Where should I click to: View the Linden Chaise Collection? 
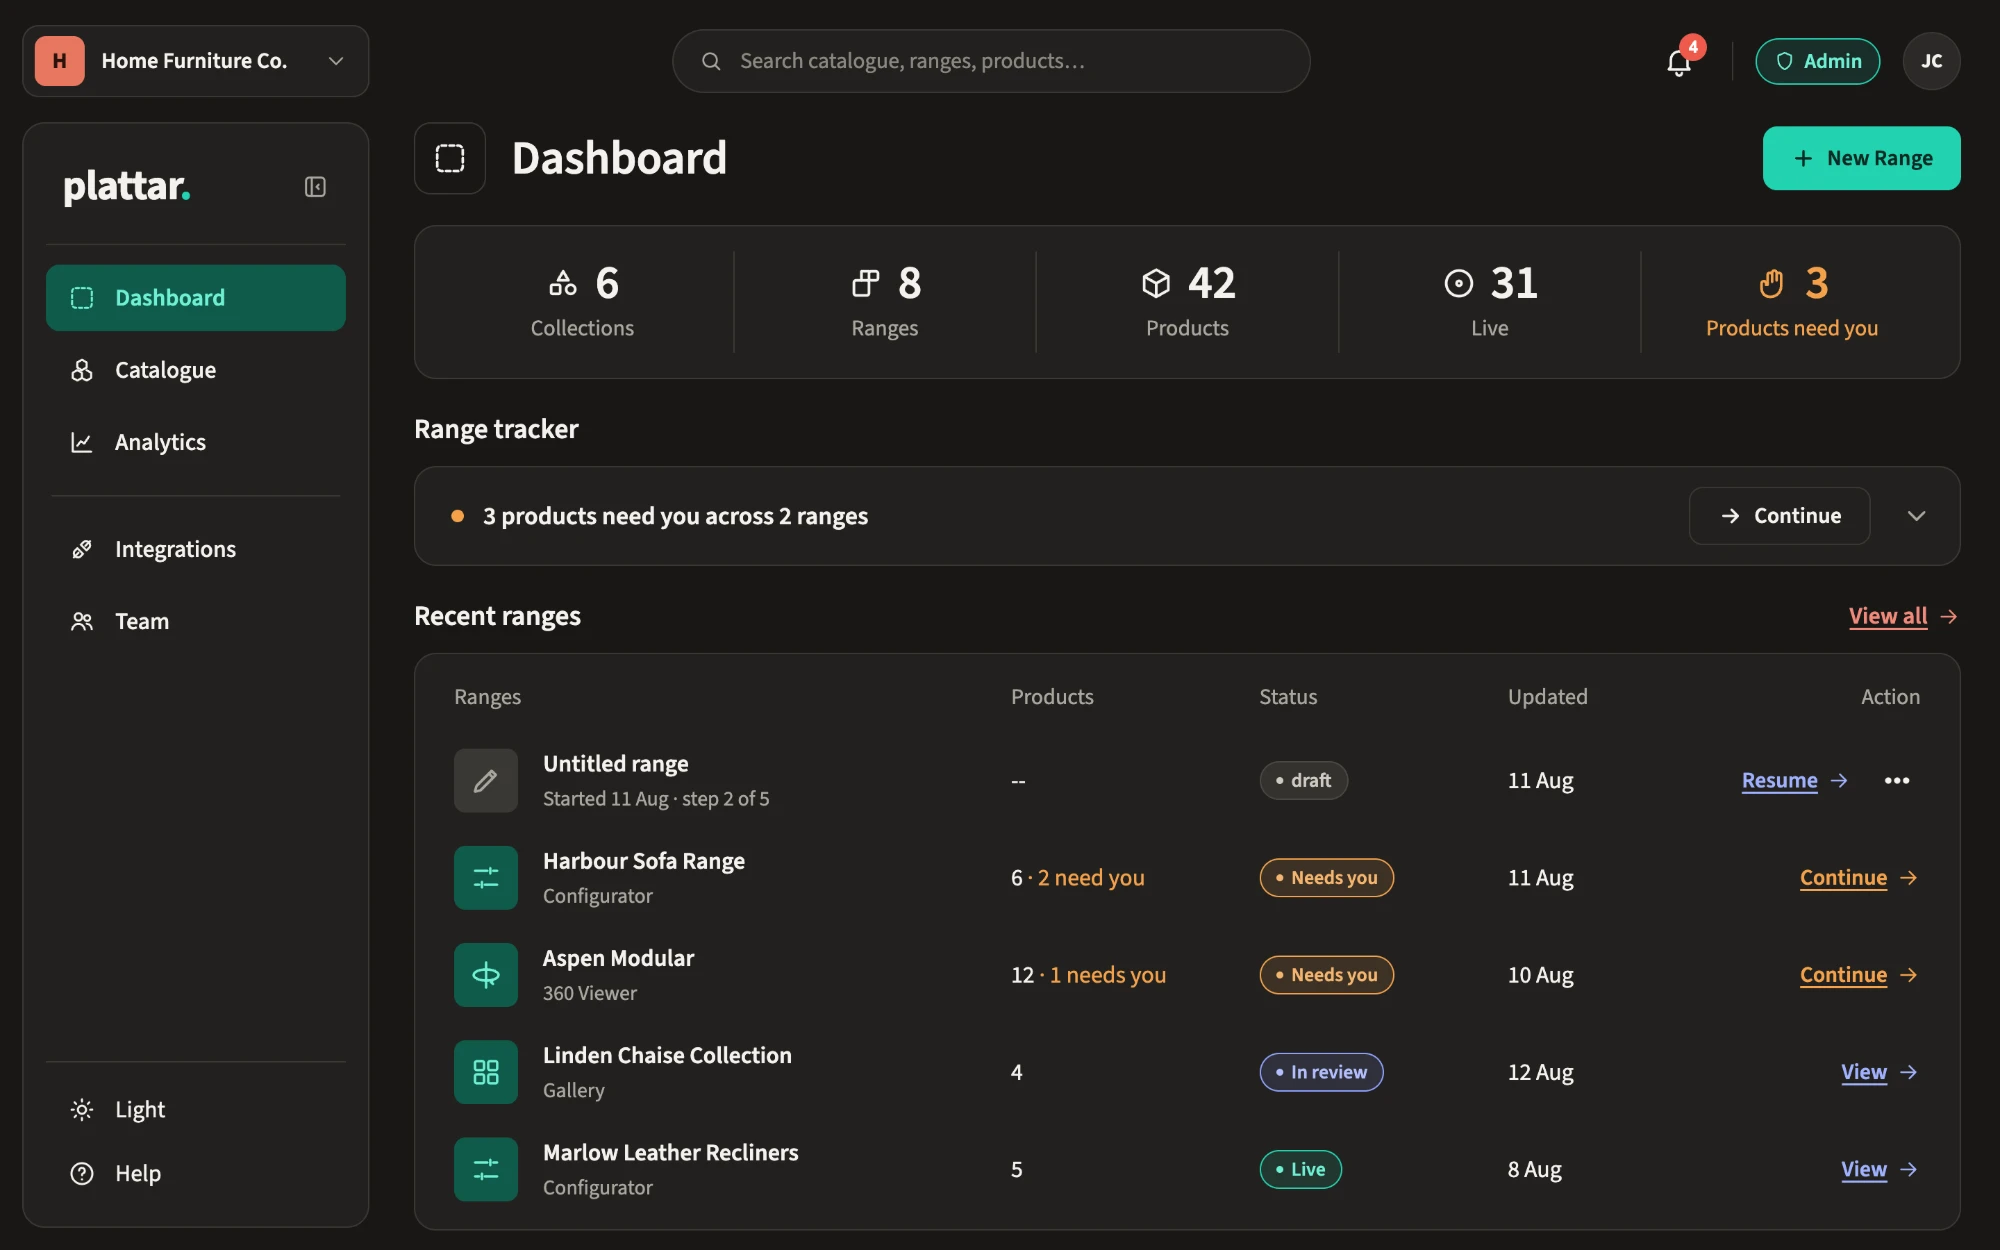1864,1072
